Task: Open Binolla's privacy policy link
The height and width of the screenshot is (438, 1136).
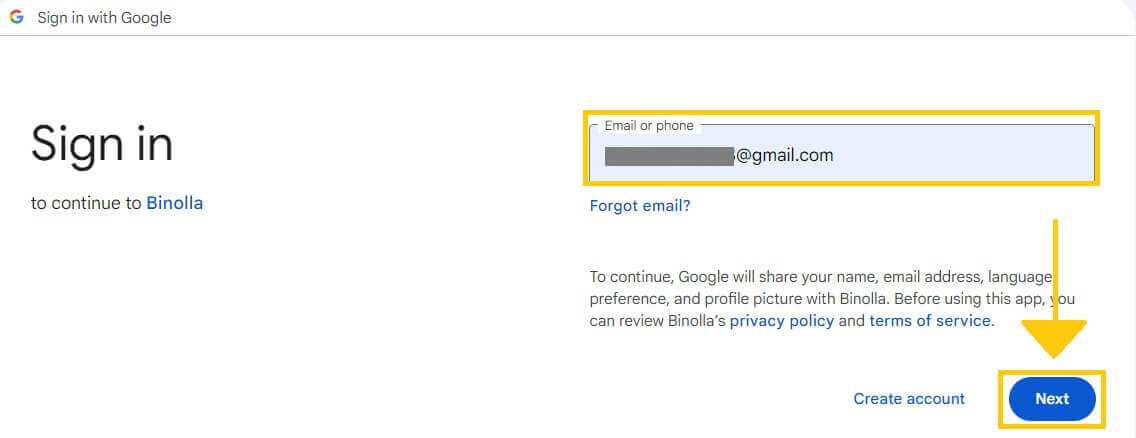Action: coord(781,321)
